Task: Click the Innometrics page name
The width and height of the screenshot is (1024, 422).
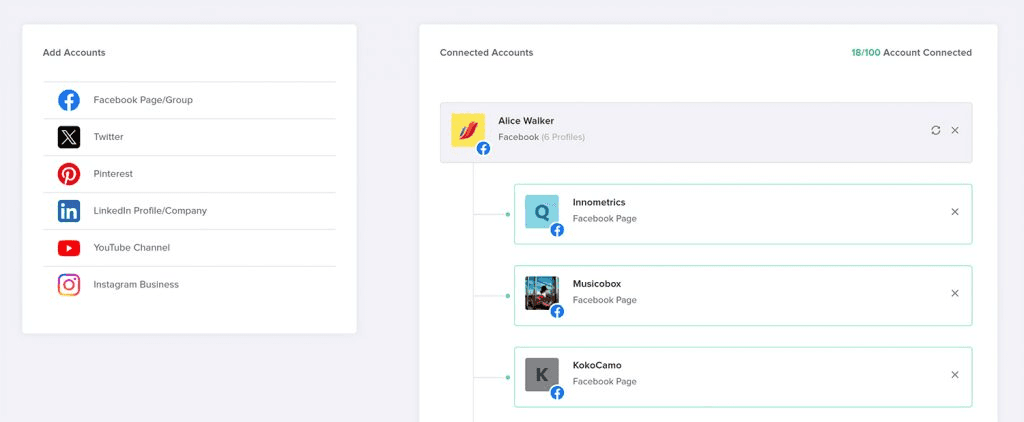Action: [x=599, y=203]
